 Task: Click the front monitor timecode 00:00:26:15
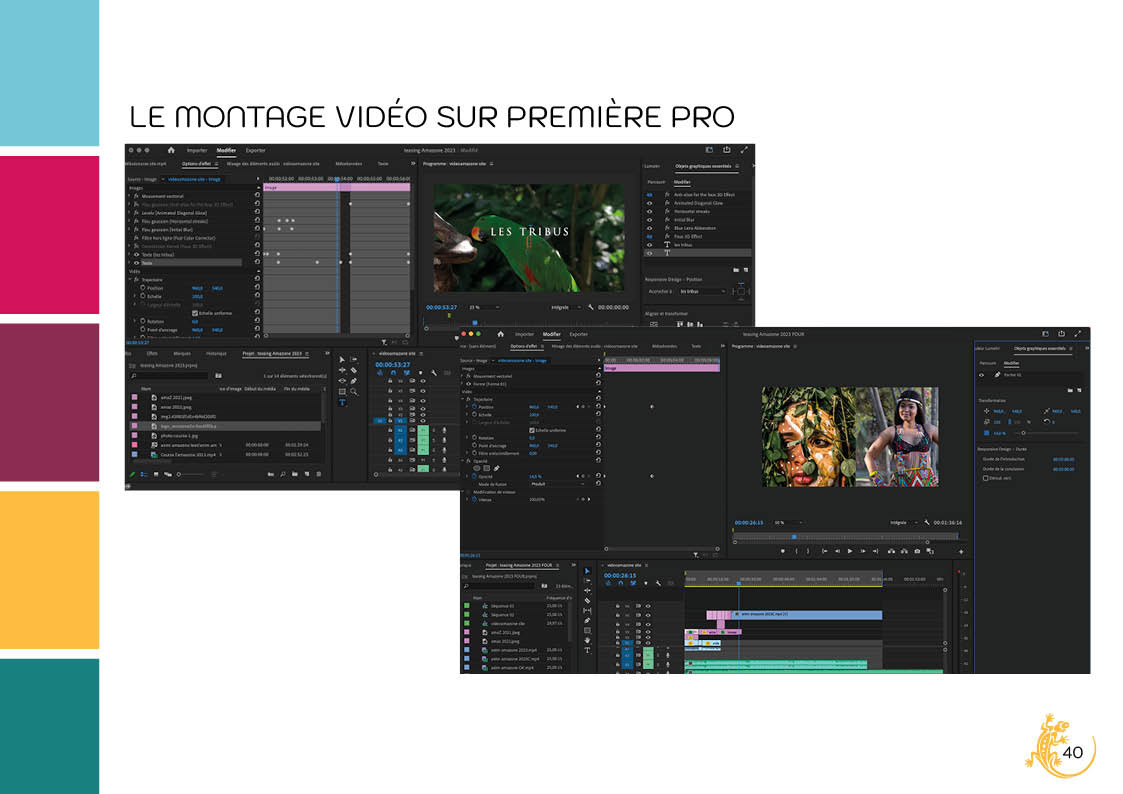click(x=748, y=523)
